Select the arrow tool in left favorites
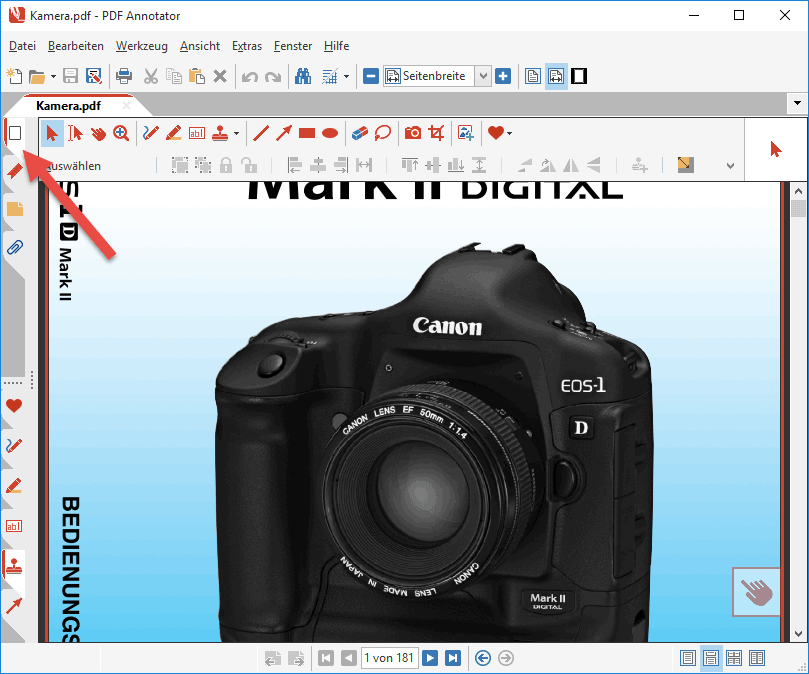 point(14,605)
